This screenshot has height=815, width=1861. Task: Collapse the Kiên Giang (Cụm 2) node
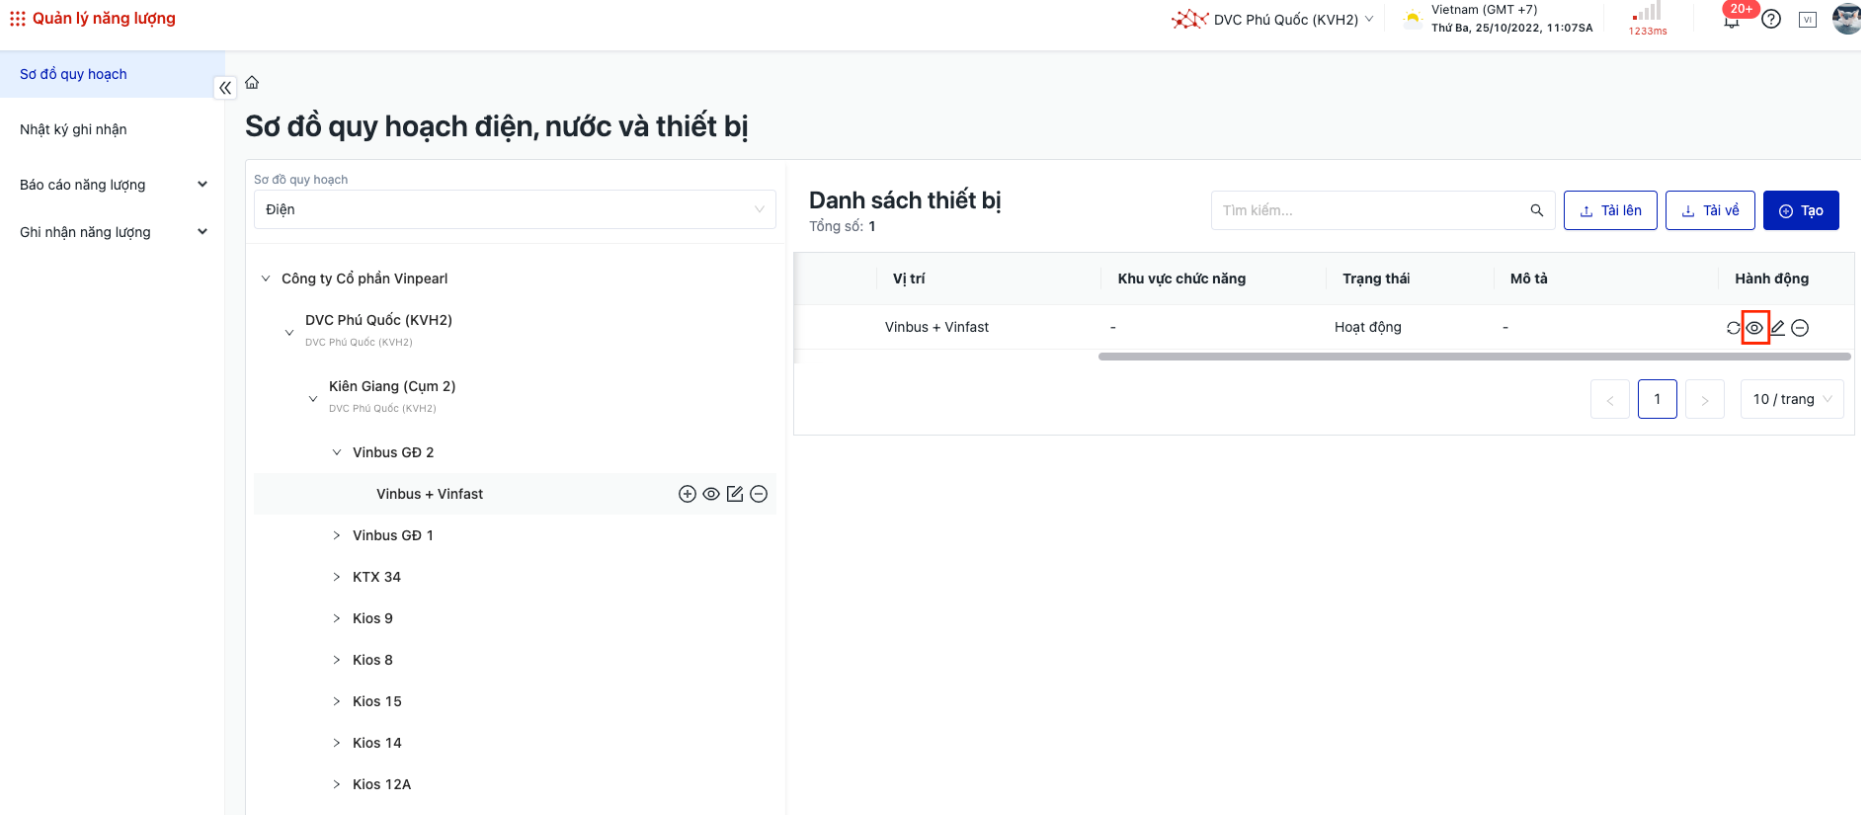tap(313, 398)
